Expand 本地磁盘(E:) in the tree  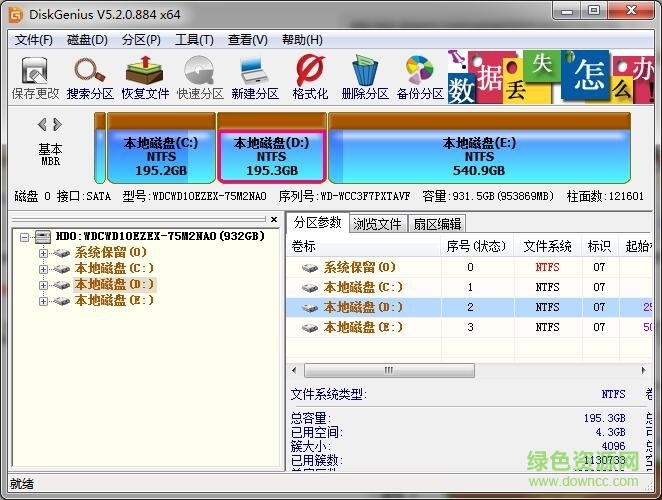43,301
